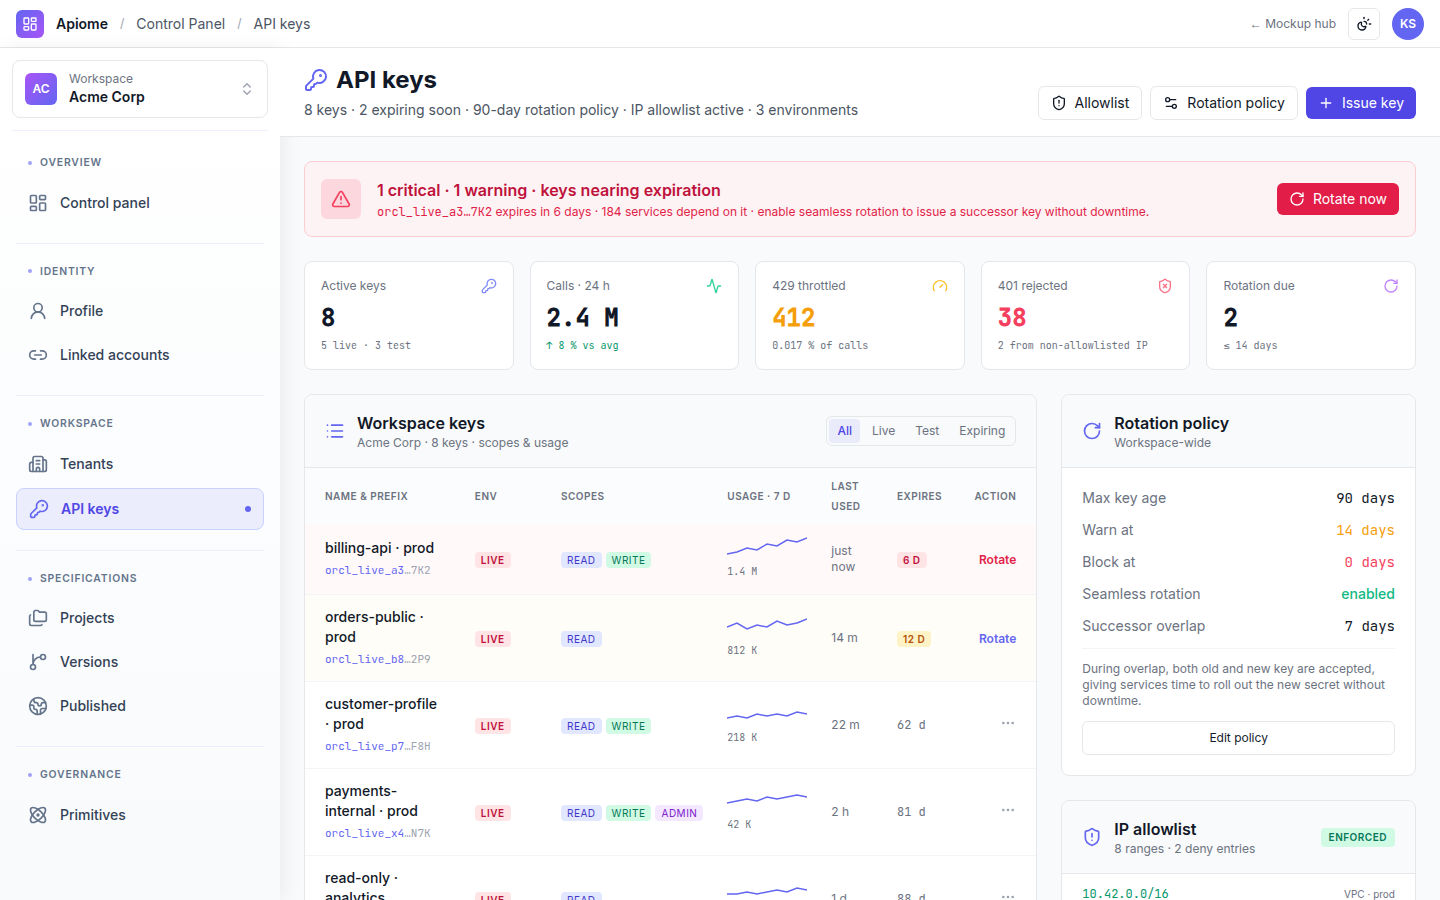Click the Versions branch icon

click(38, 662)
